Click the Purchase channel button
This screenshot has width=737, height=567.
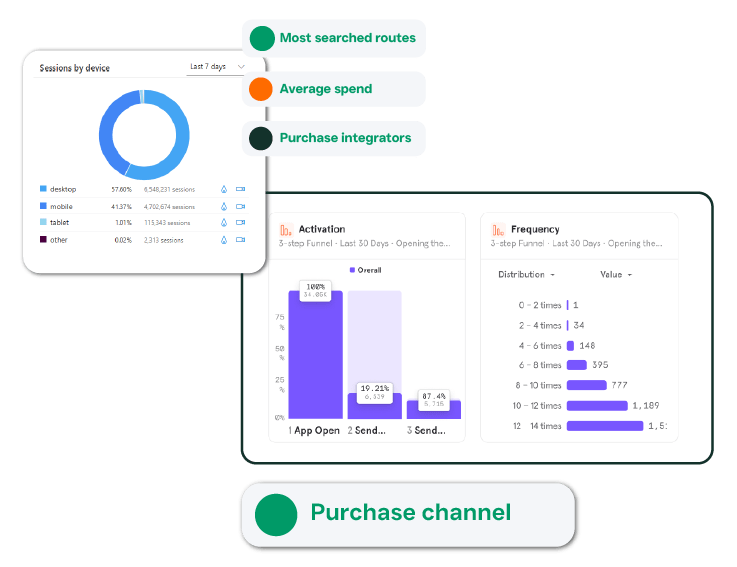pos(409,513)
